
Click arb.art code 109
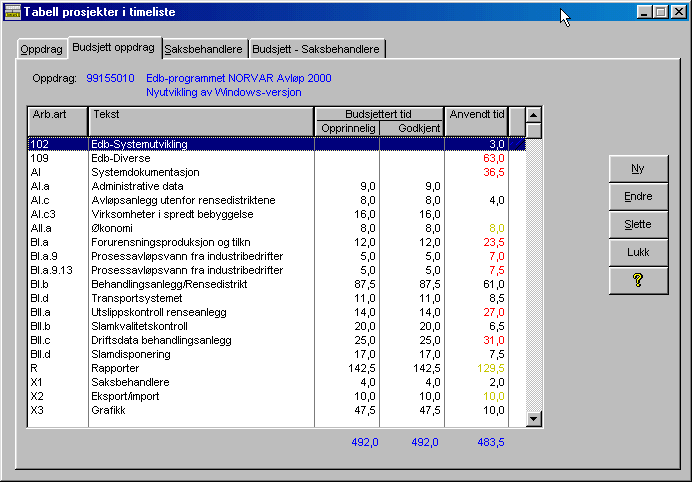click(x=40, y=158)
